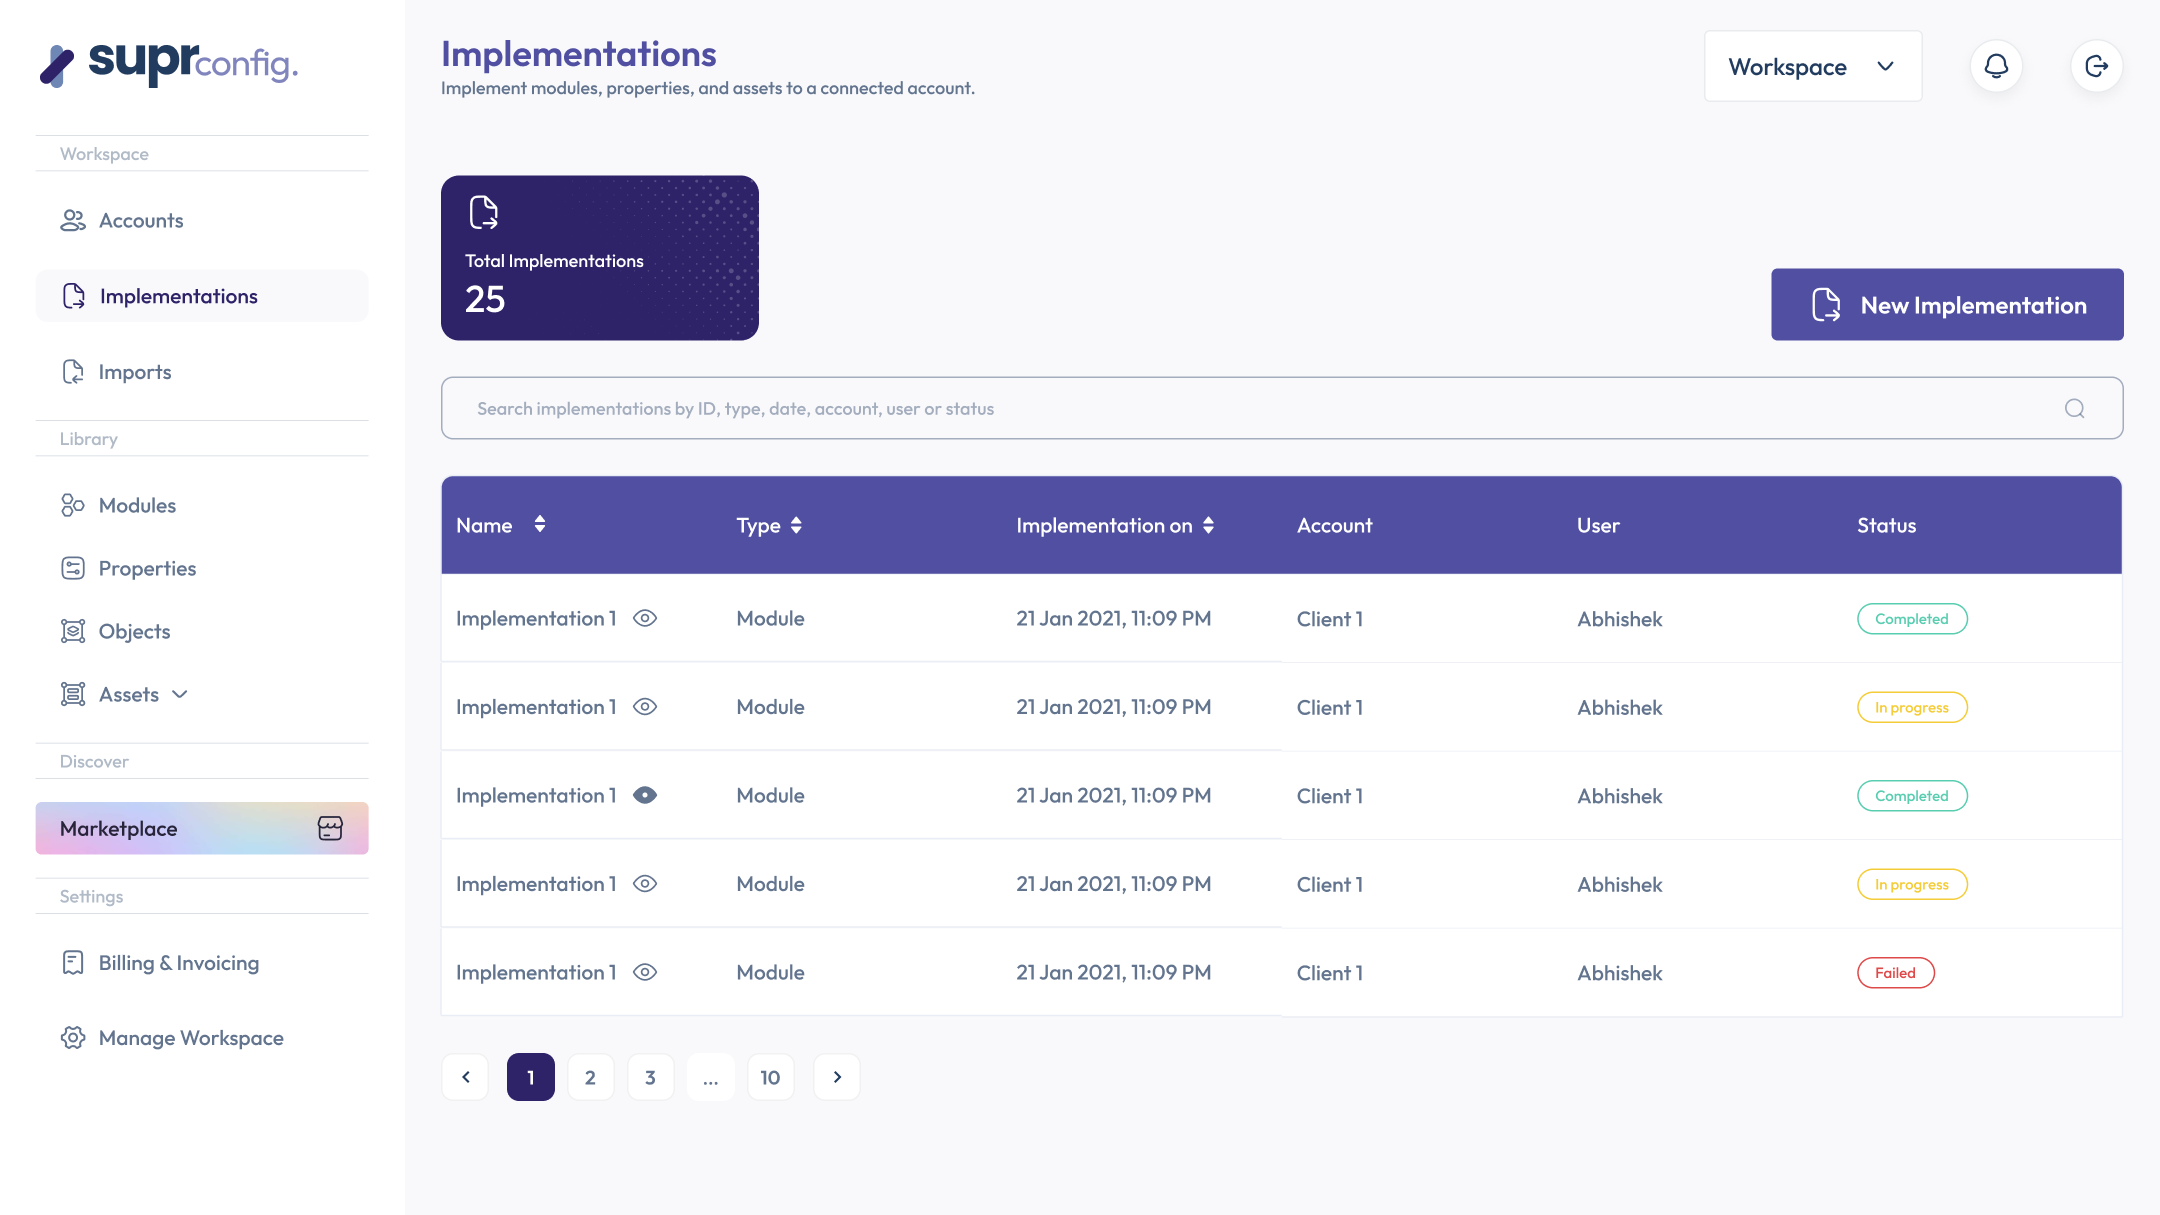Screen dimensions: 2160x1215
Task: Expand the Assets submenu chevron
Action: click(180, 694)
